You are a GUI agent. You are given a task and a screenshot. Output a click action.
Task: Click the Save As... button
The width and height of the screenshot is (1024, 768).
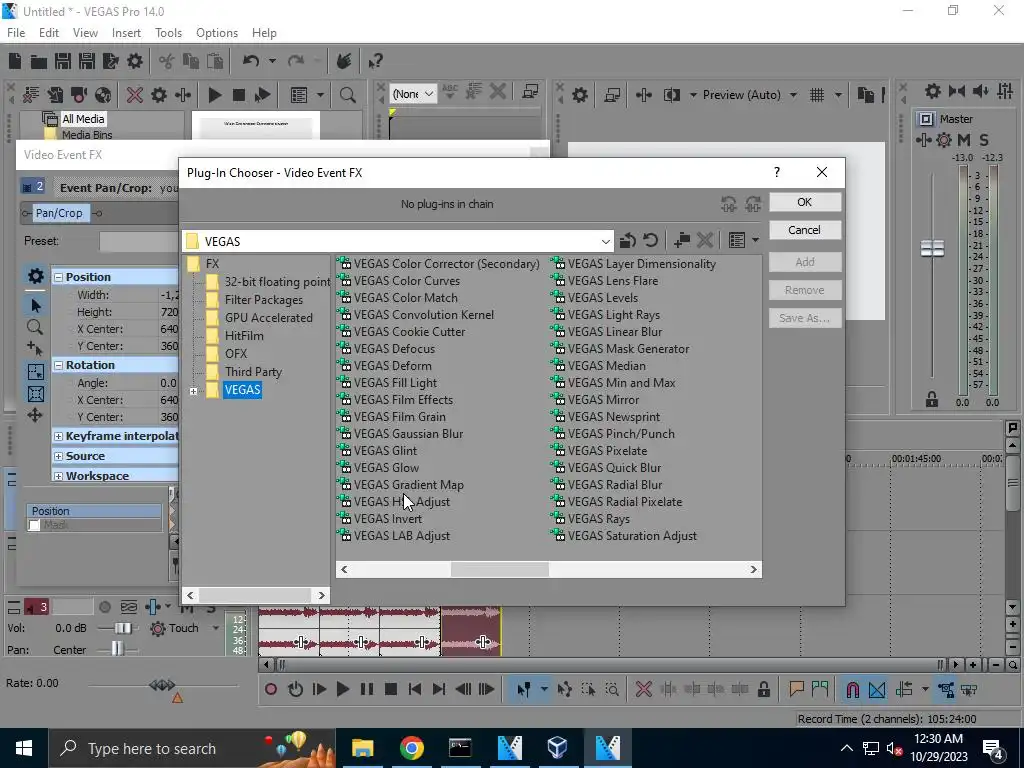(x=805, y=318)
